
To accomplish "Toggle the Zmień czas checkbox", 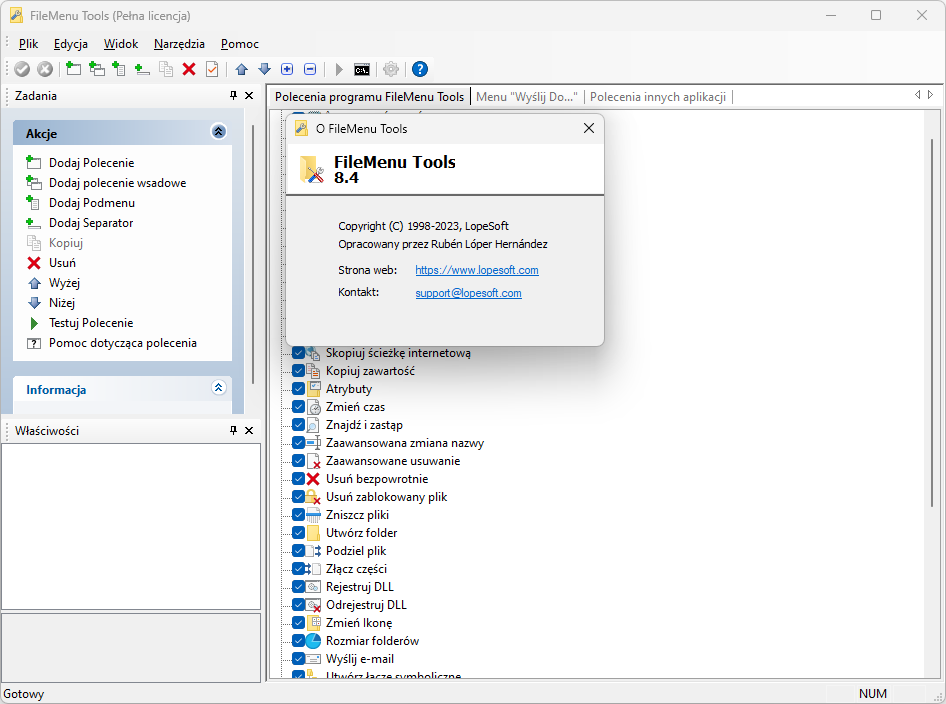I will click(x=298, y=407).
